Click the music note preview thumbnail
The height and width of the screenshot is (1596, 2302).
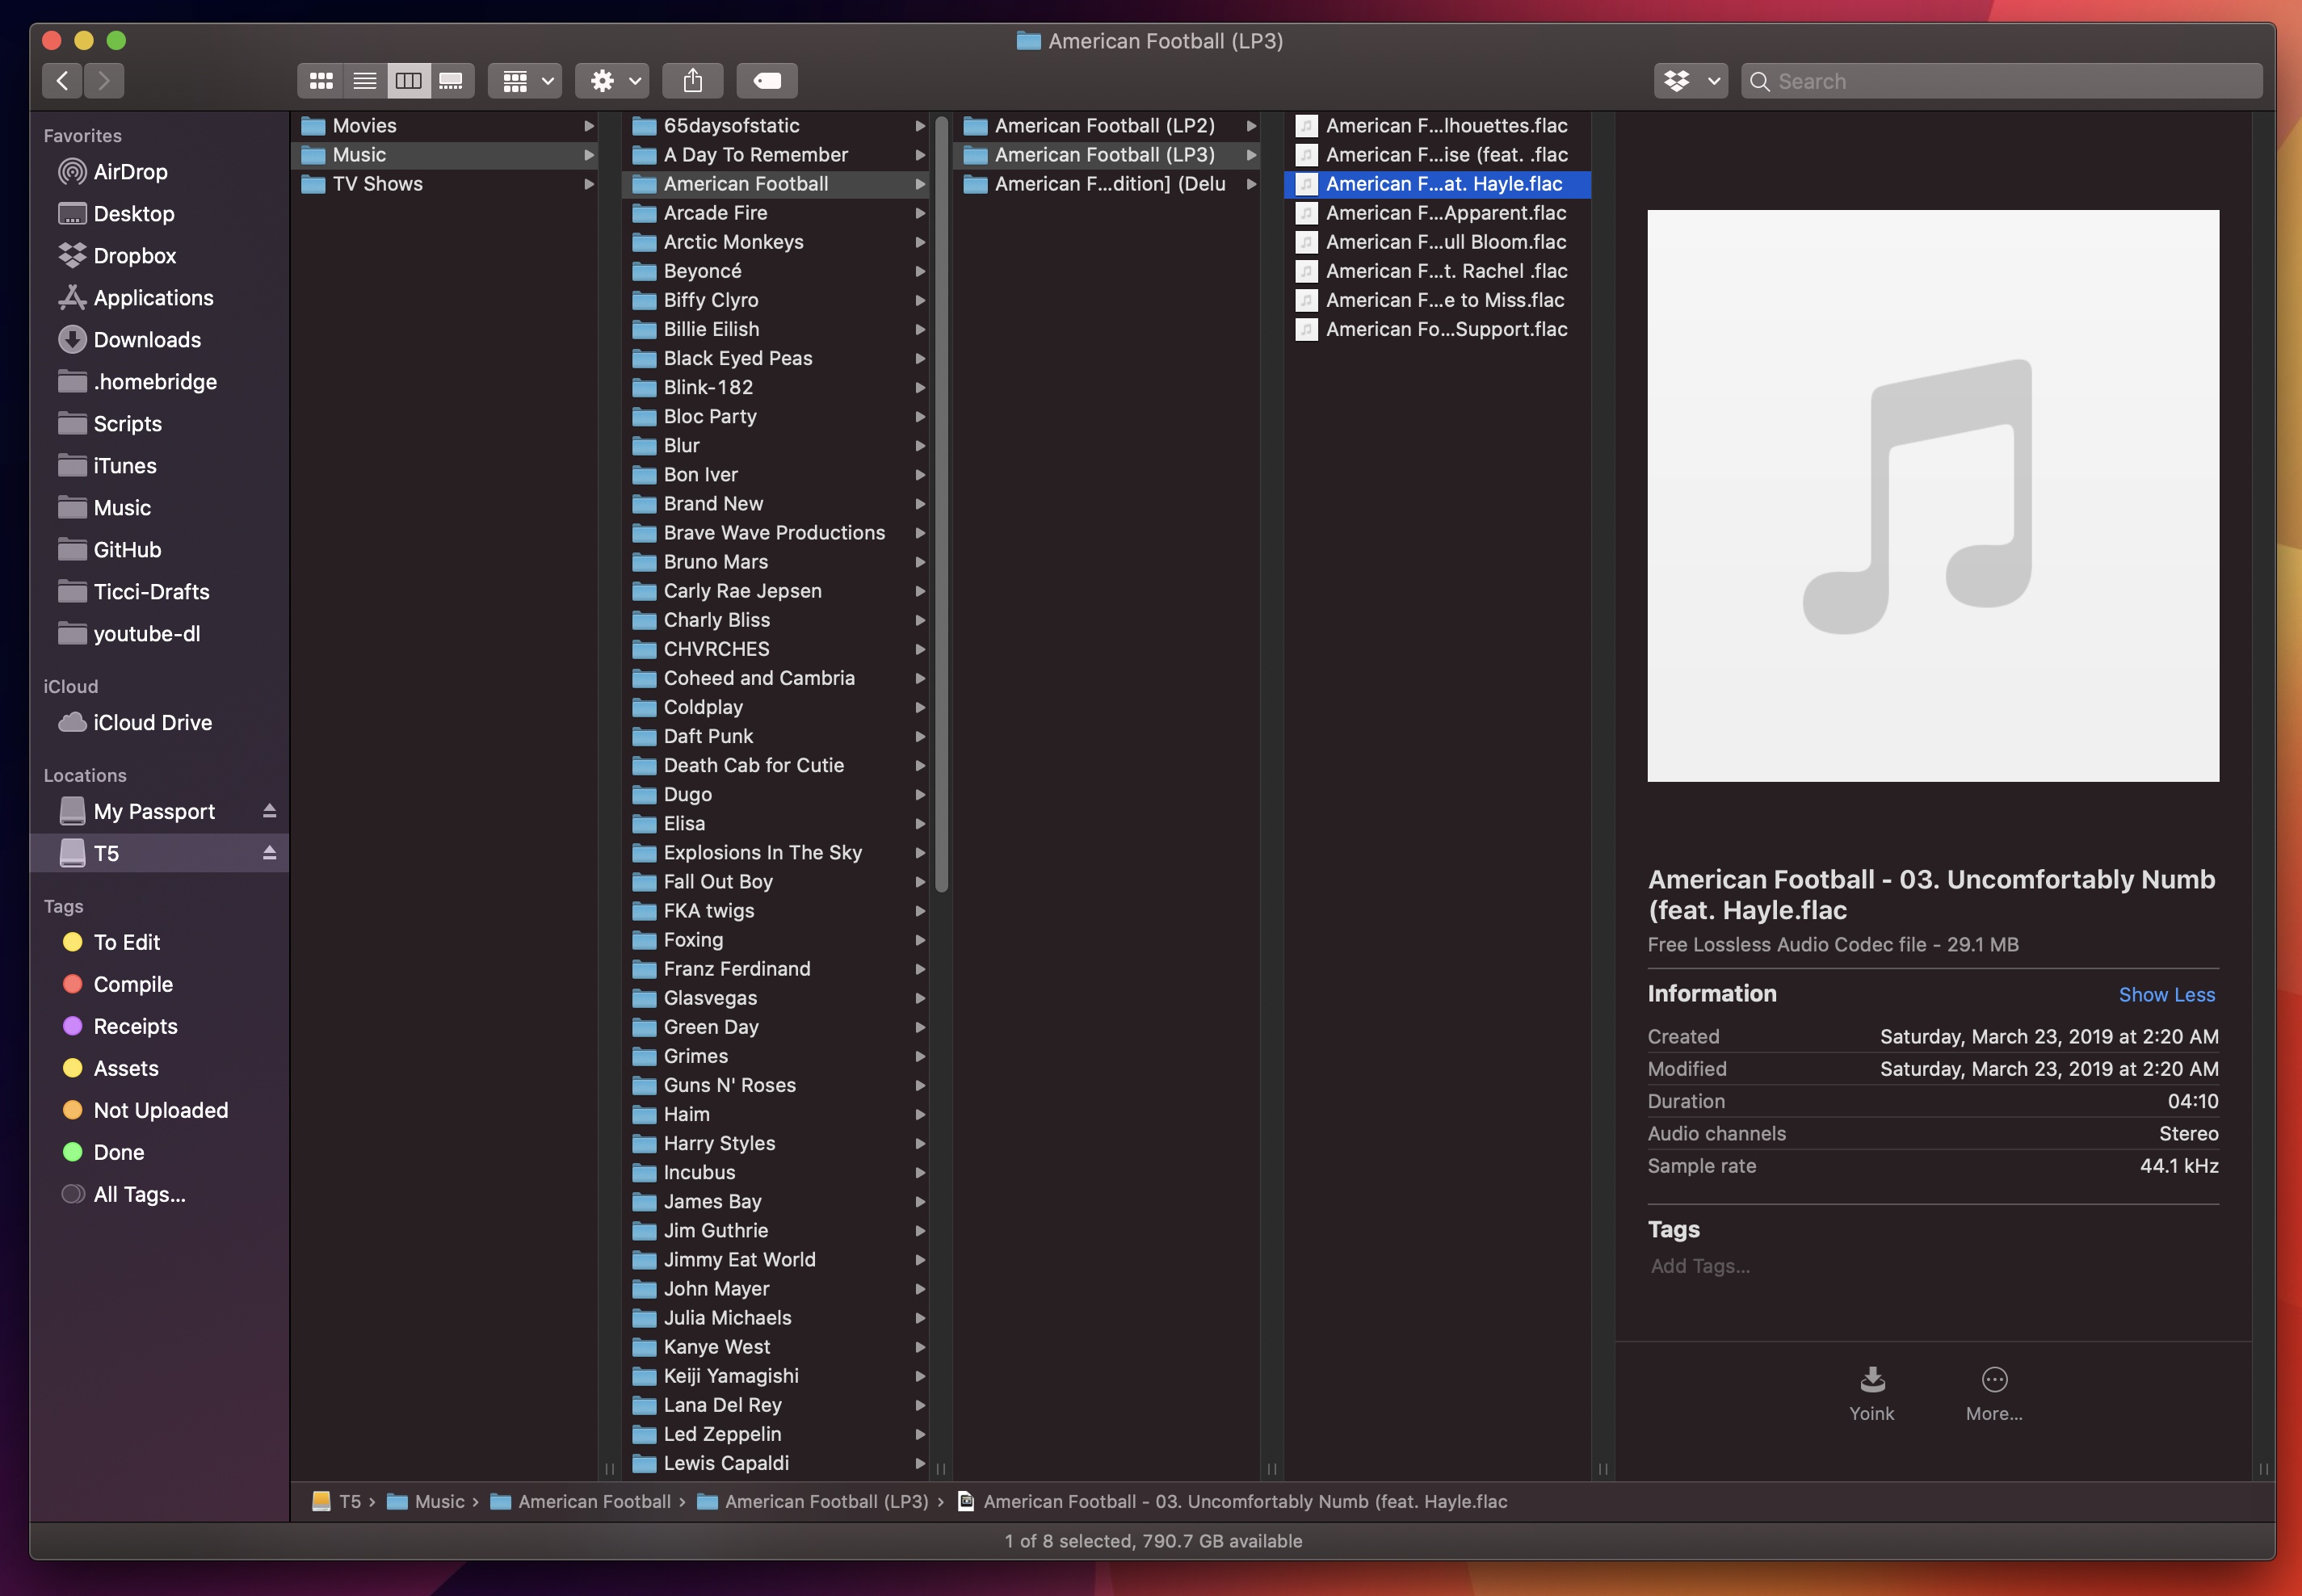(1933, 496)
